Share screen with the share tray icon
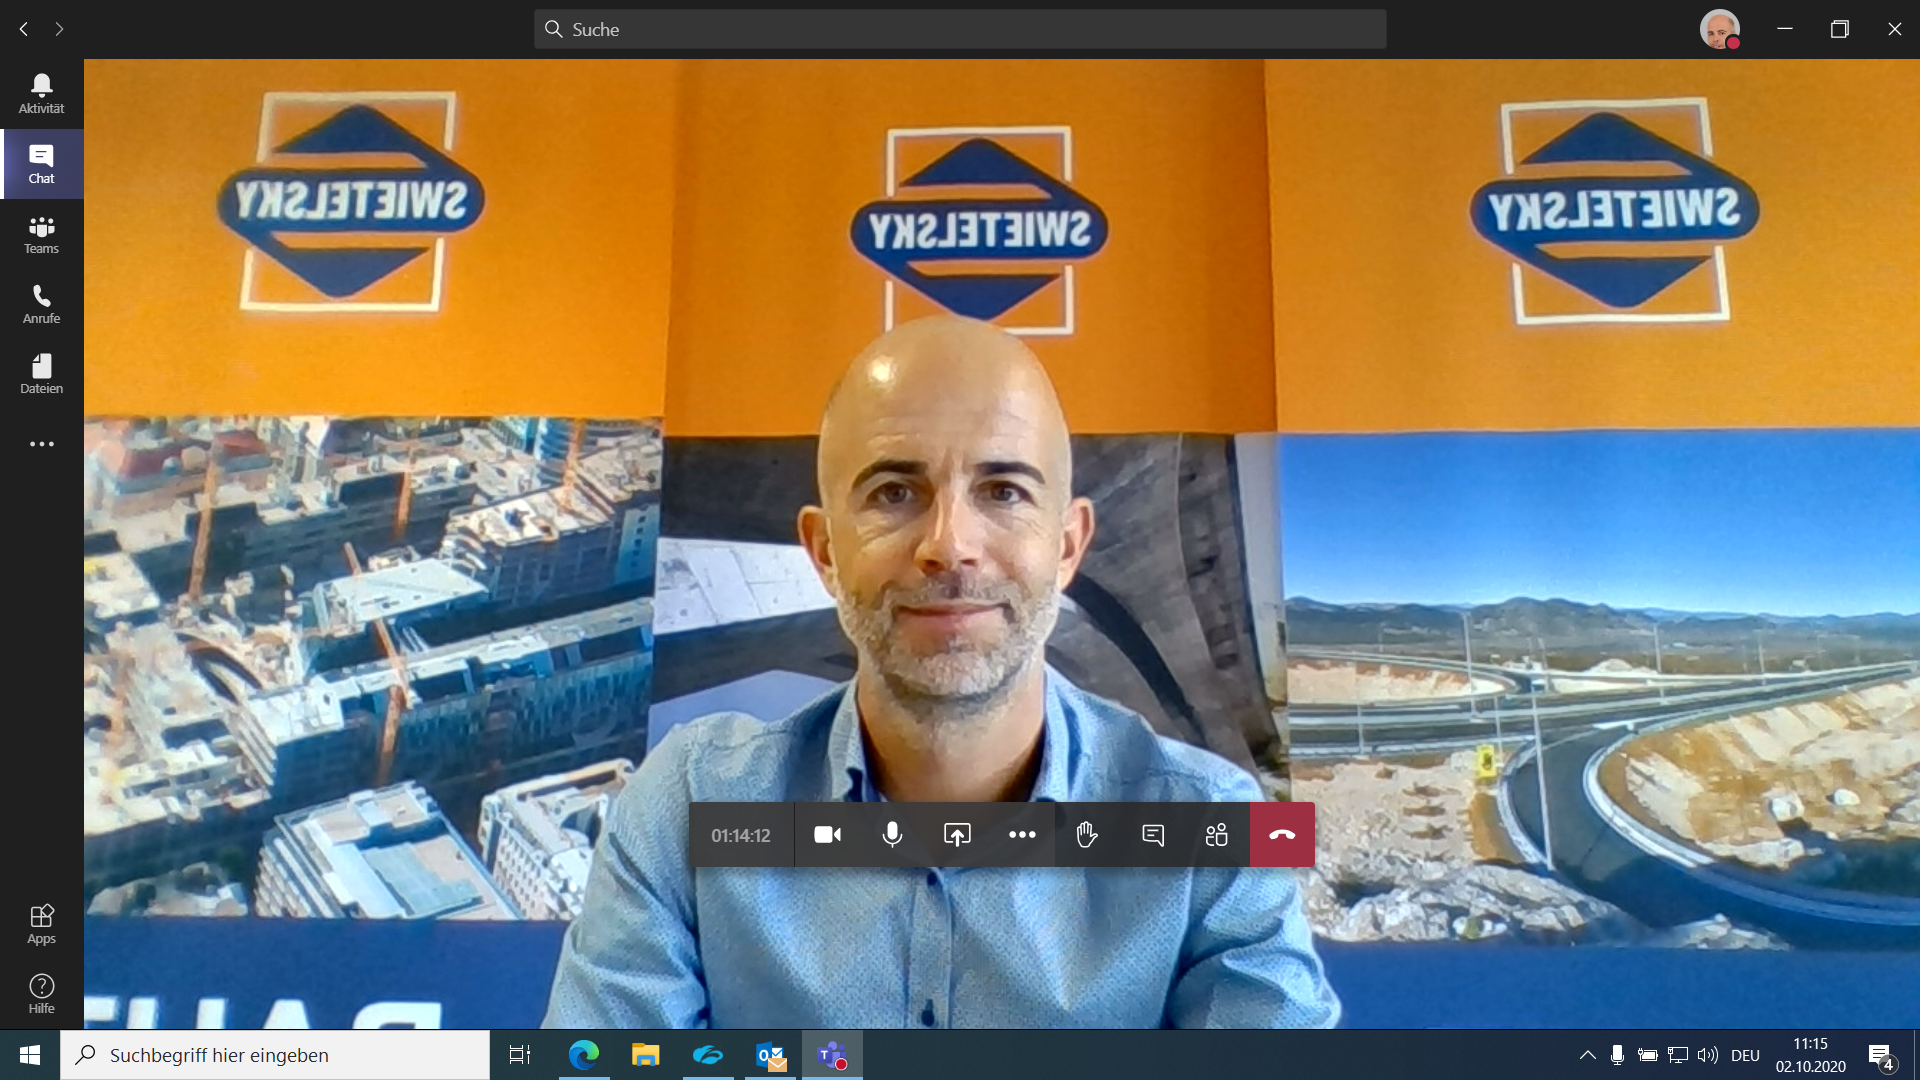The image size is (1920, 1080). click(x=957, y=835)
